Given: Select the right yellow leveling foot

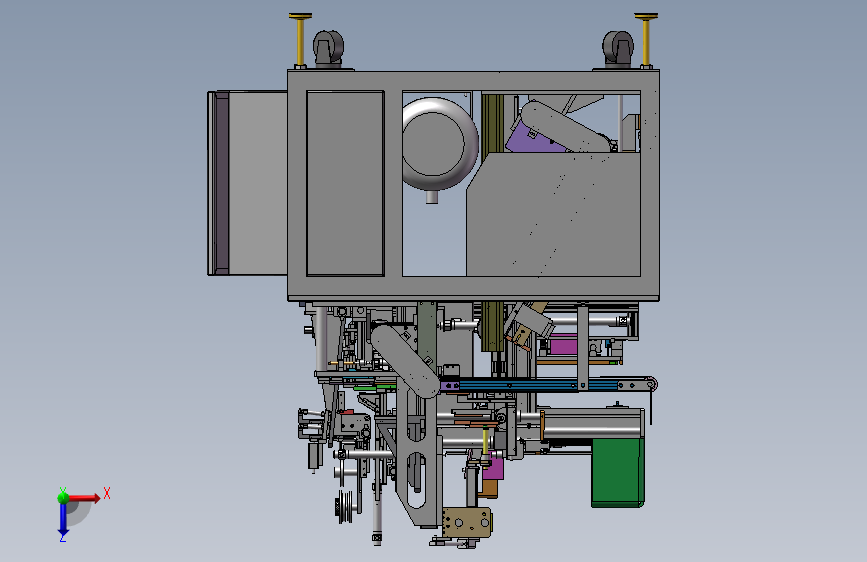Looking at the screenshot, I should click(x=646, y=40).
